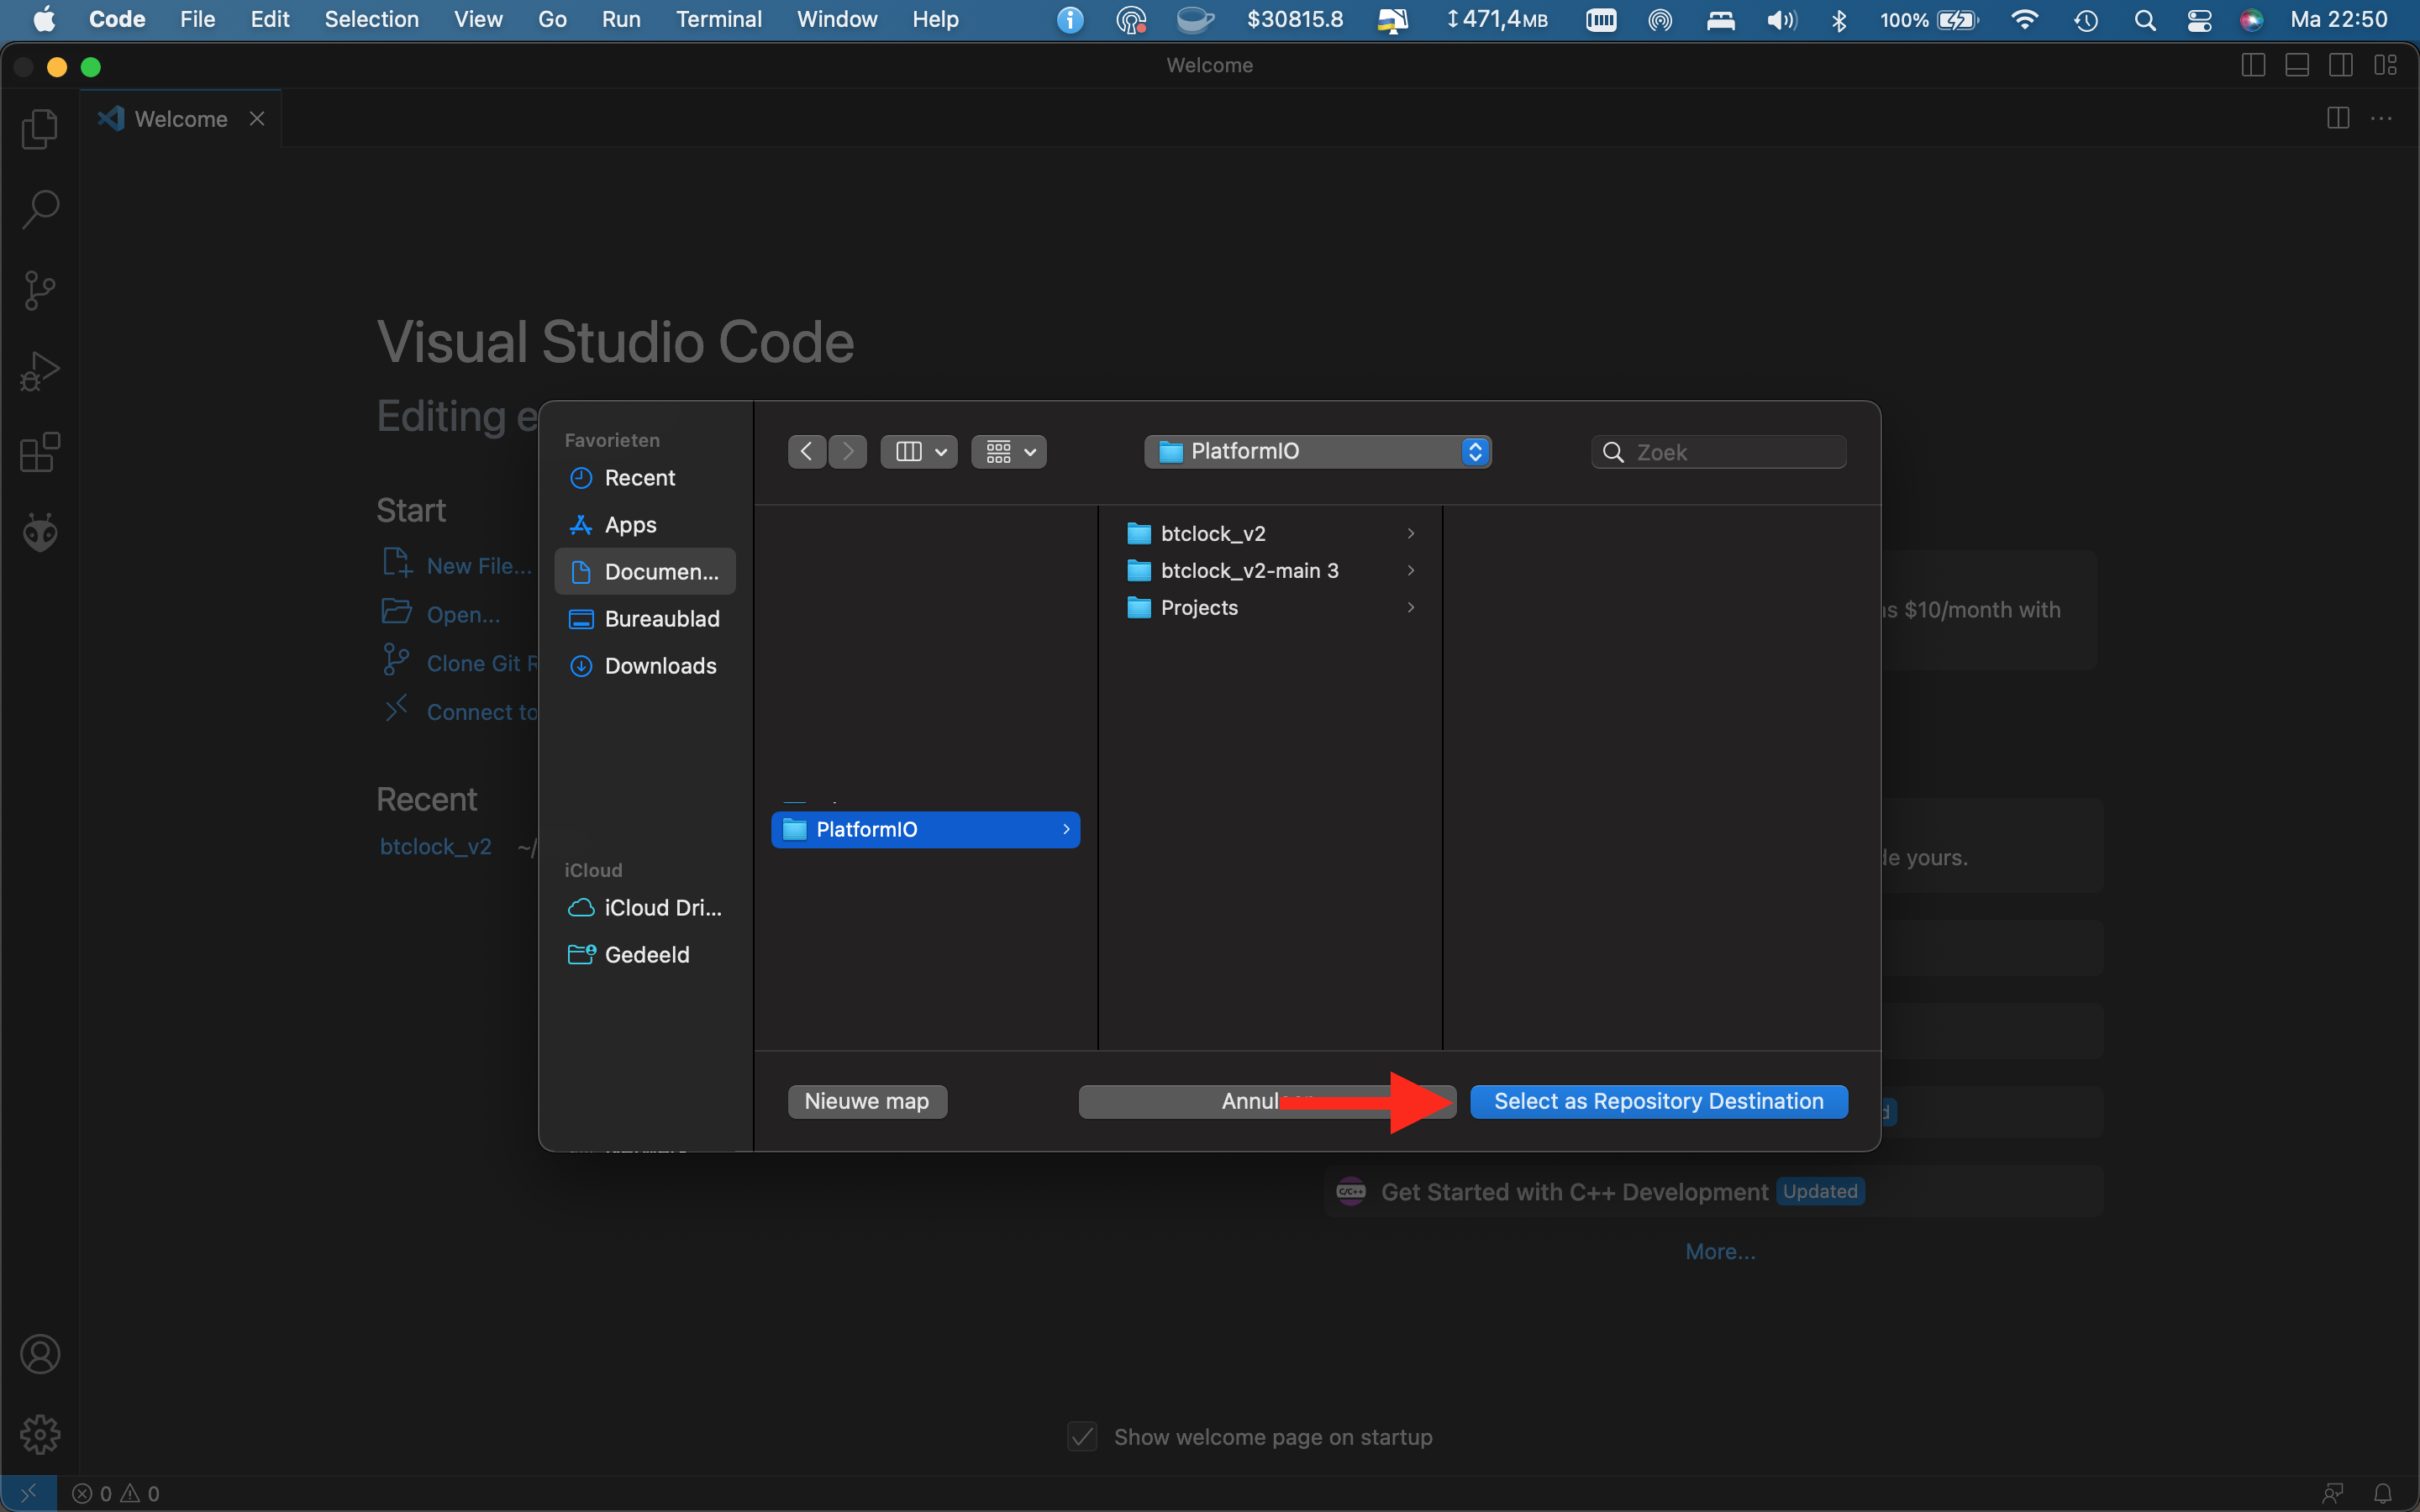Open Bluetooth status in menu bar
The image size is (2420, 1512).
(x=1838, y=20)
